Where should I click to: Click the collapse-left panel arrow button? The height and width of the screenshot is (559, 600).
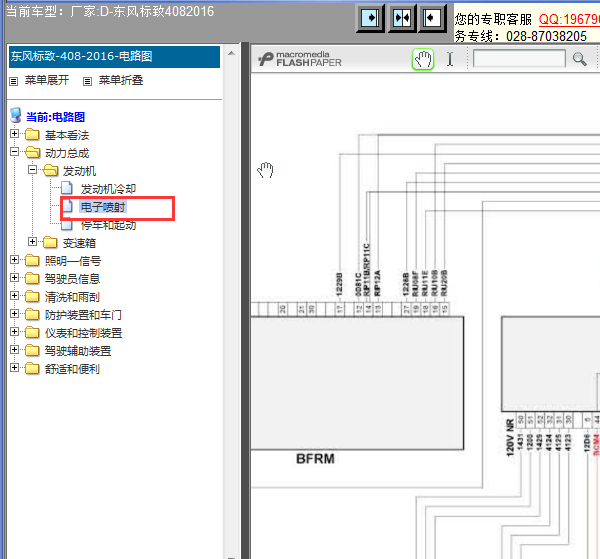point(432,18)
